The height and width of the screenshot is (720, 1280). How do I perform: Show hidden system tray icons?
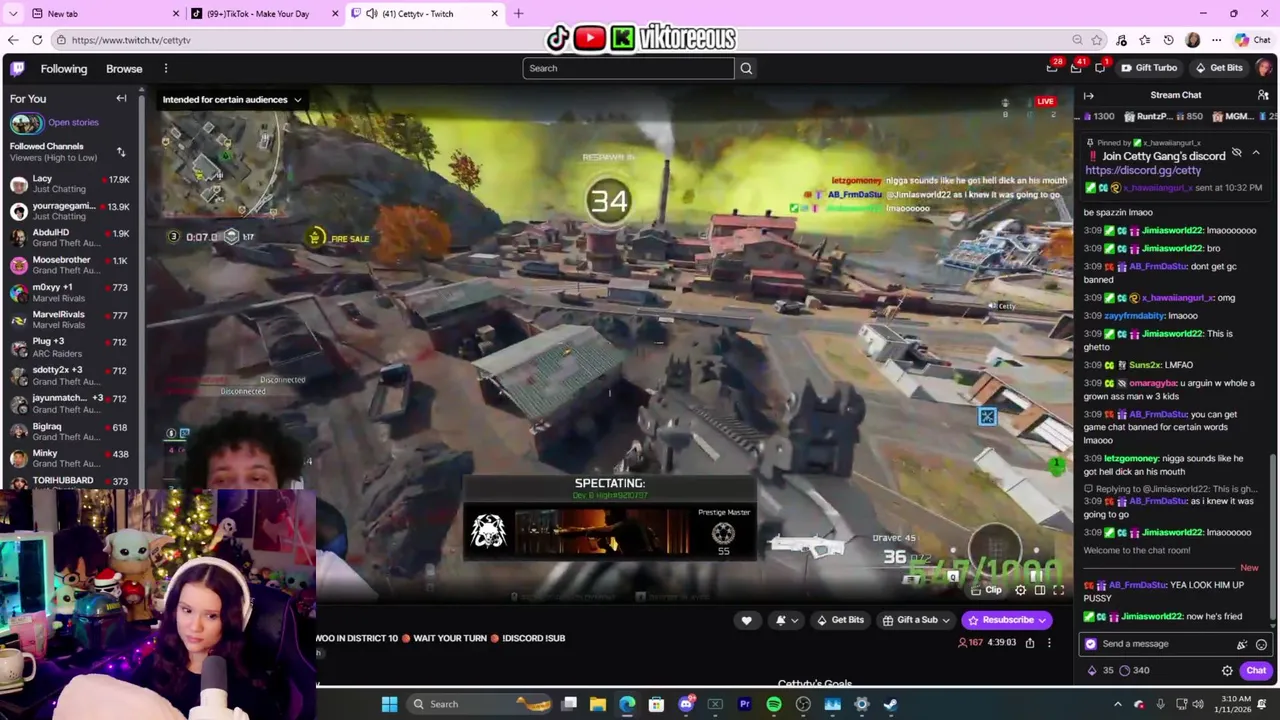tap(1118, 704)
